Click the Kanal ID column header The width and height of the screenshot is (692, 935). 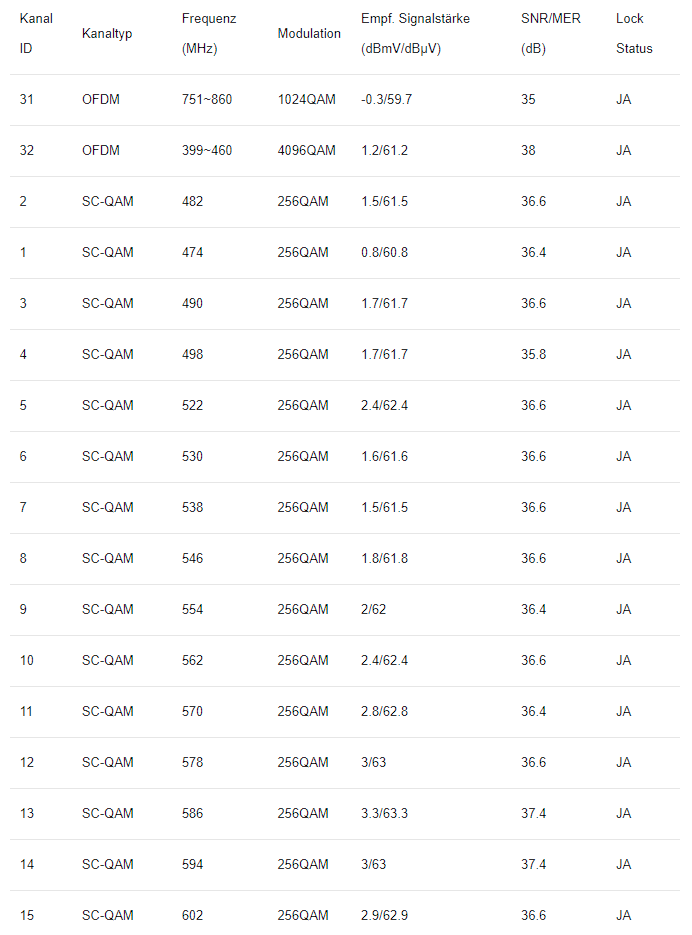[x=36, y=34]
